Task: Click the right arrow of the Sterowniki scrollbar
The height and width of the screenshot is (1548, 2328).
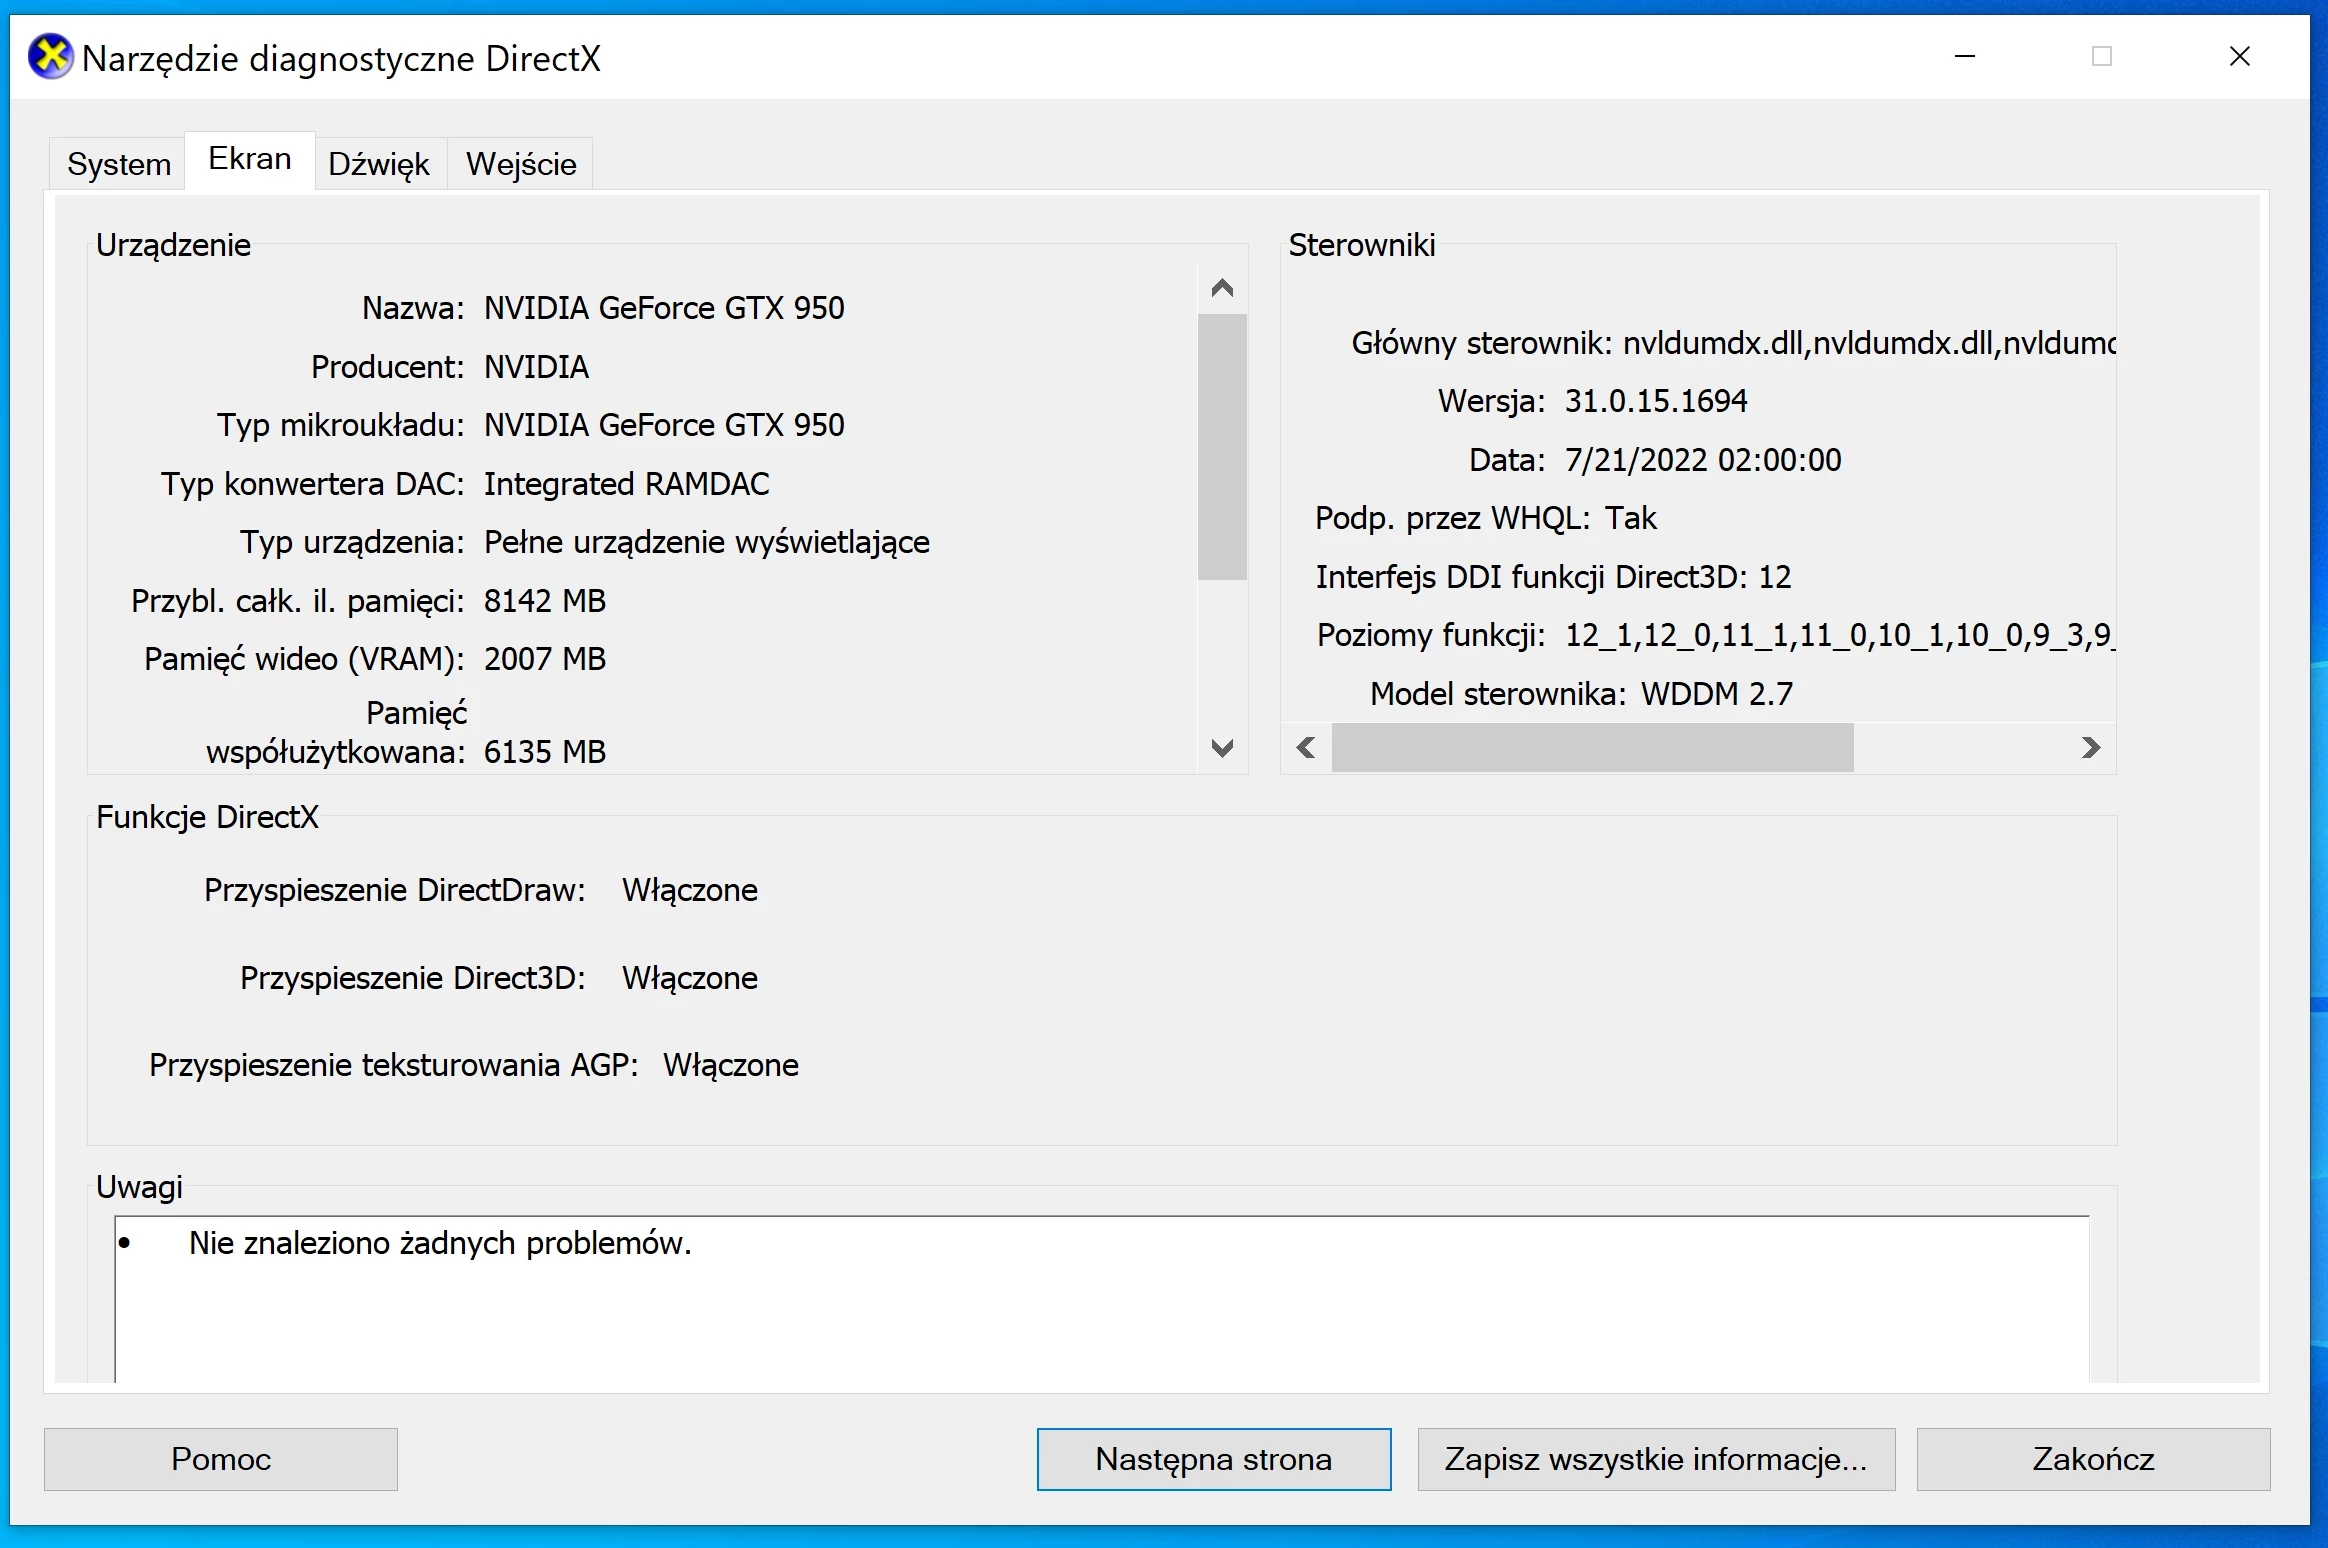Action: [2092, 747]
